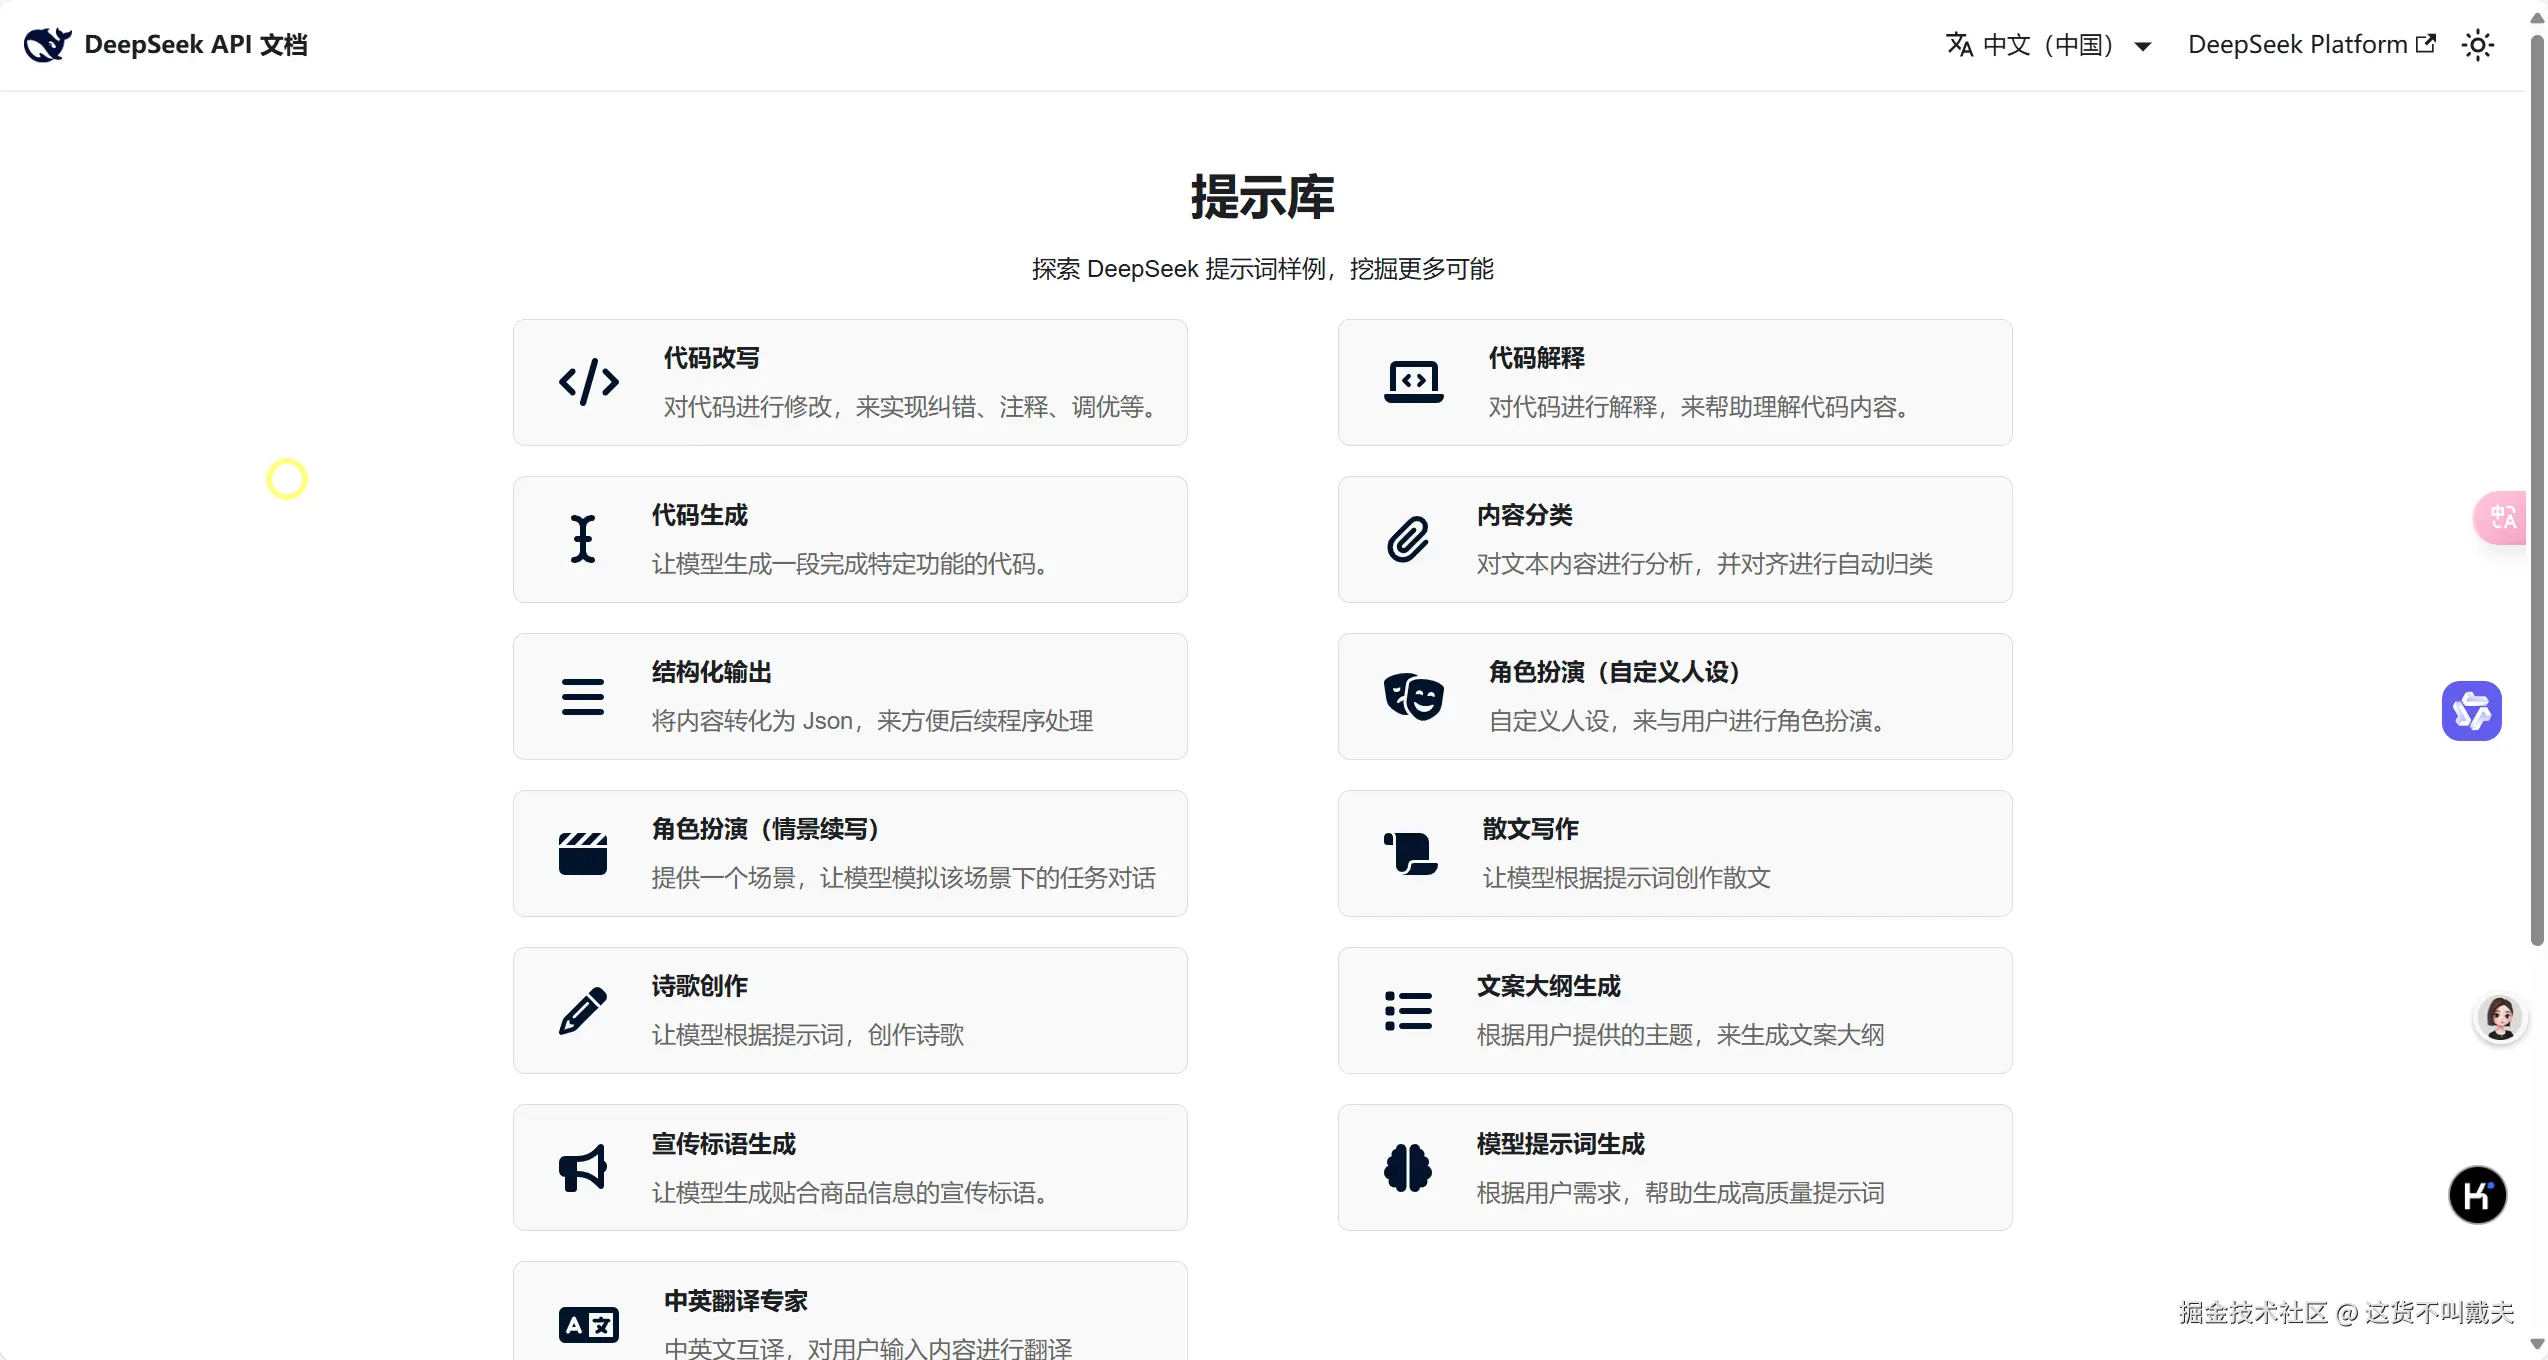Click the brain icon for 模型提示词生成
Image resolution: width=2548 pixels, height=1360 pixels.
[1408, 1167]
